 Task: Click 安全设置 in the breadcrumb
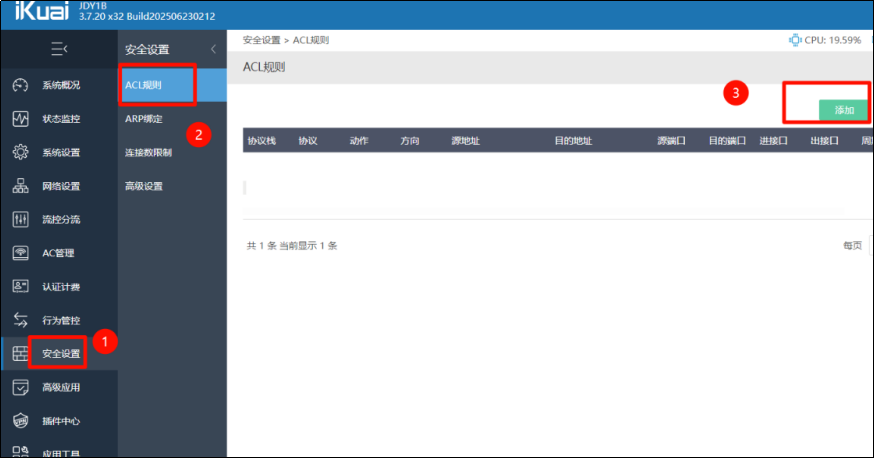(x=261, y=40)
